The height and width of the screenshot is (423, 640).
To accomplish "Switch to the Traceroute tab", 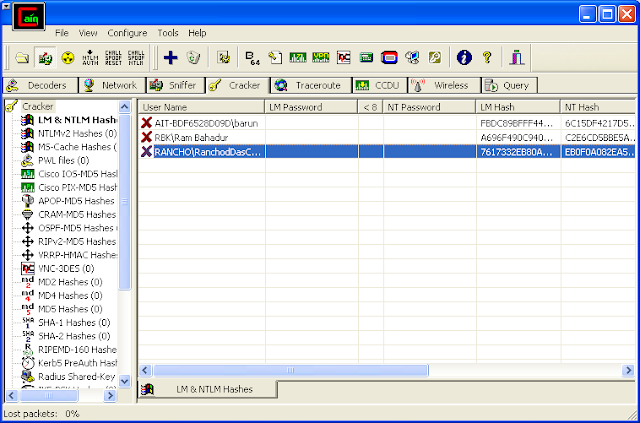I will (311, 86).
